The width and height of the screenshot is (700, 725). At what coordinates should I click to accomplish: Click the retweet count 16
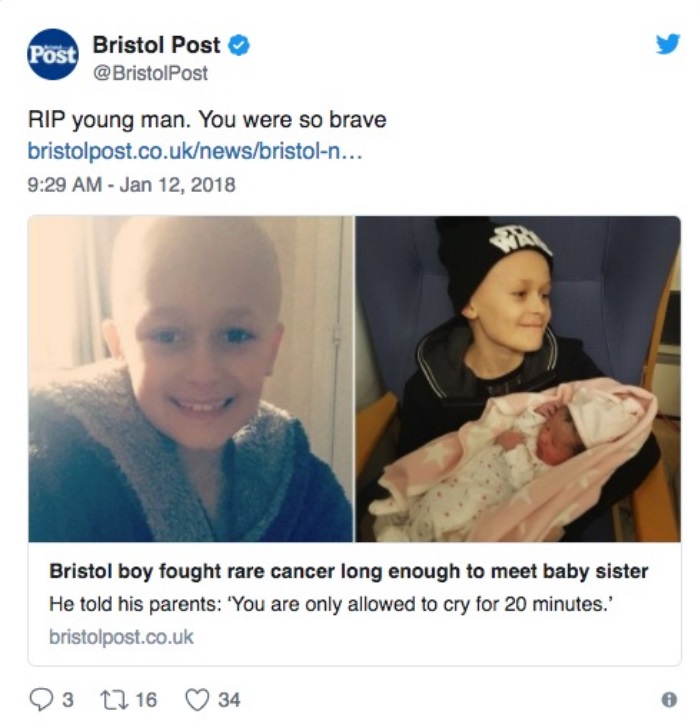[146, 700]
